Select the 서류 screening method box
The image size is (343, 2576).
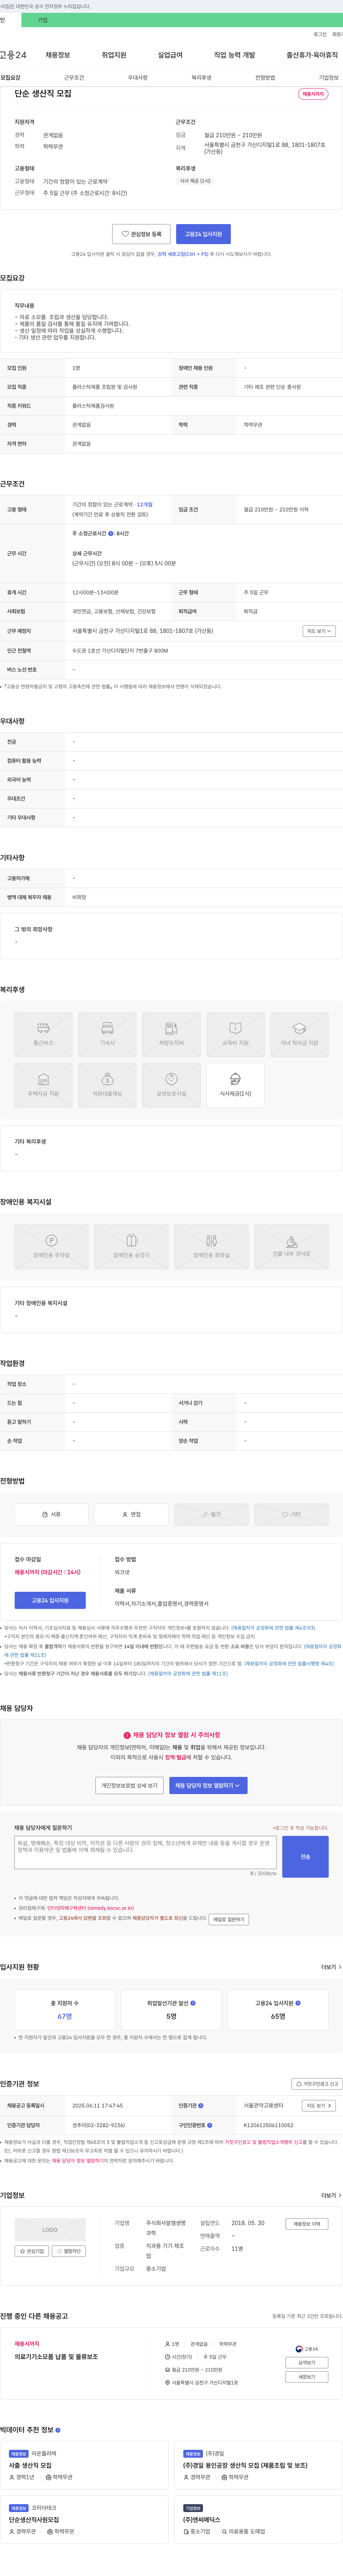[x=51, y=1514]
